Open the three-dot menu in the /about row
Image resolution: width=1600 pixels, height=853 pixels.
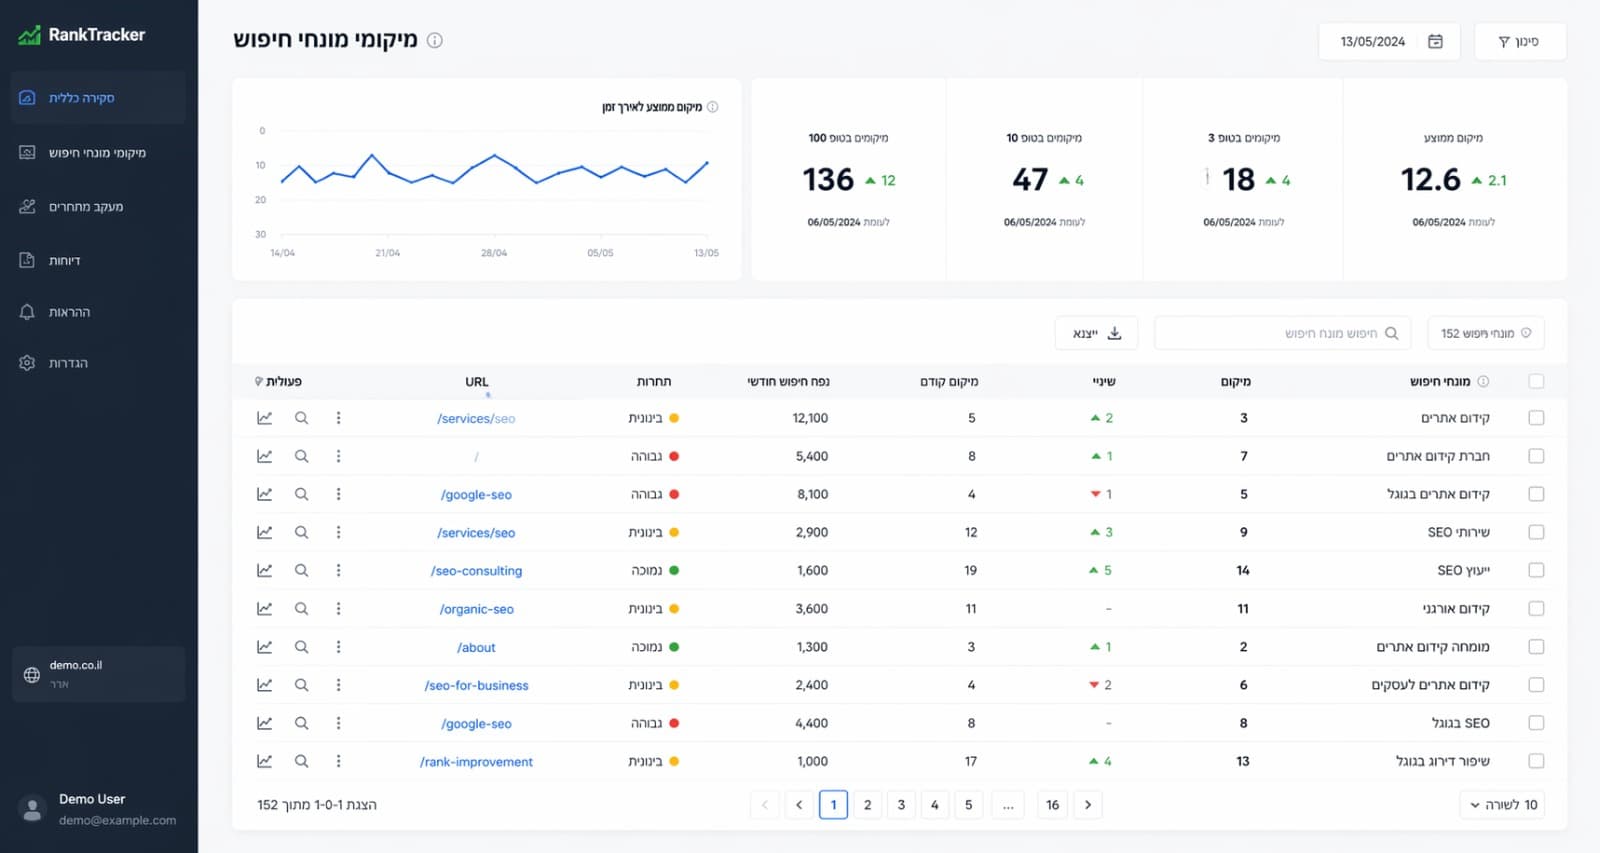click(338, 647)
